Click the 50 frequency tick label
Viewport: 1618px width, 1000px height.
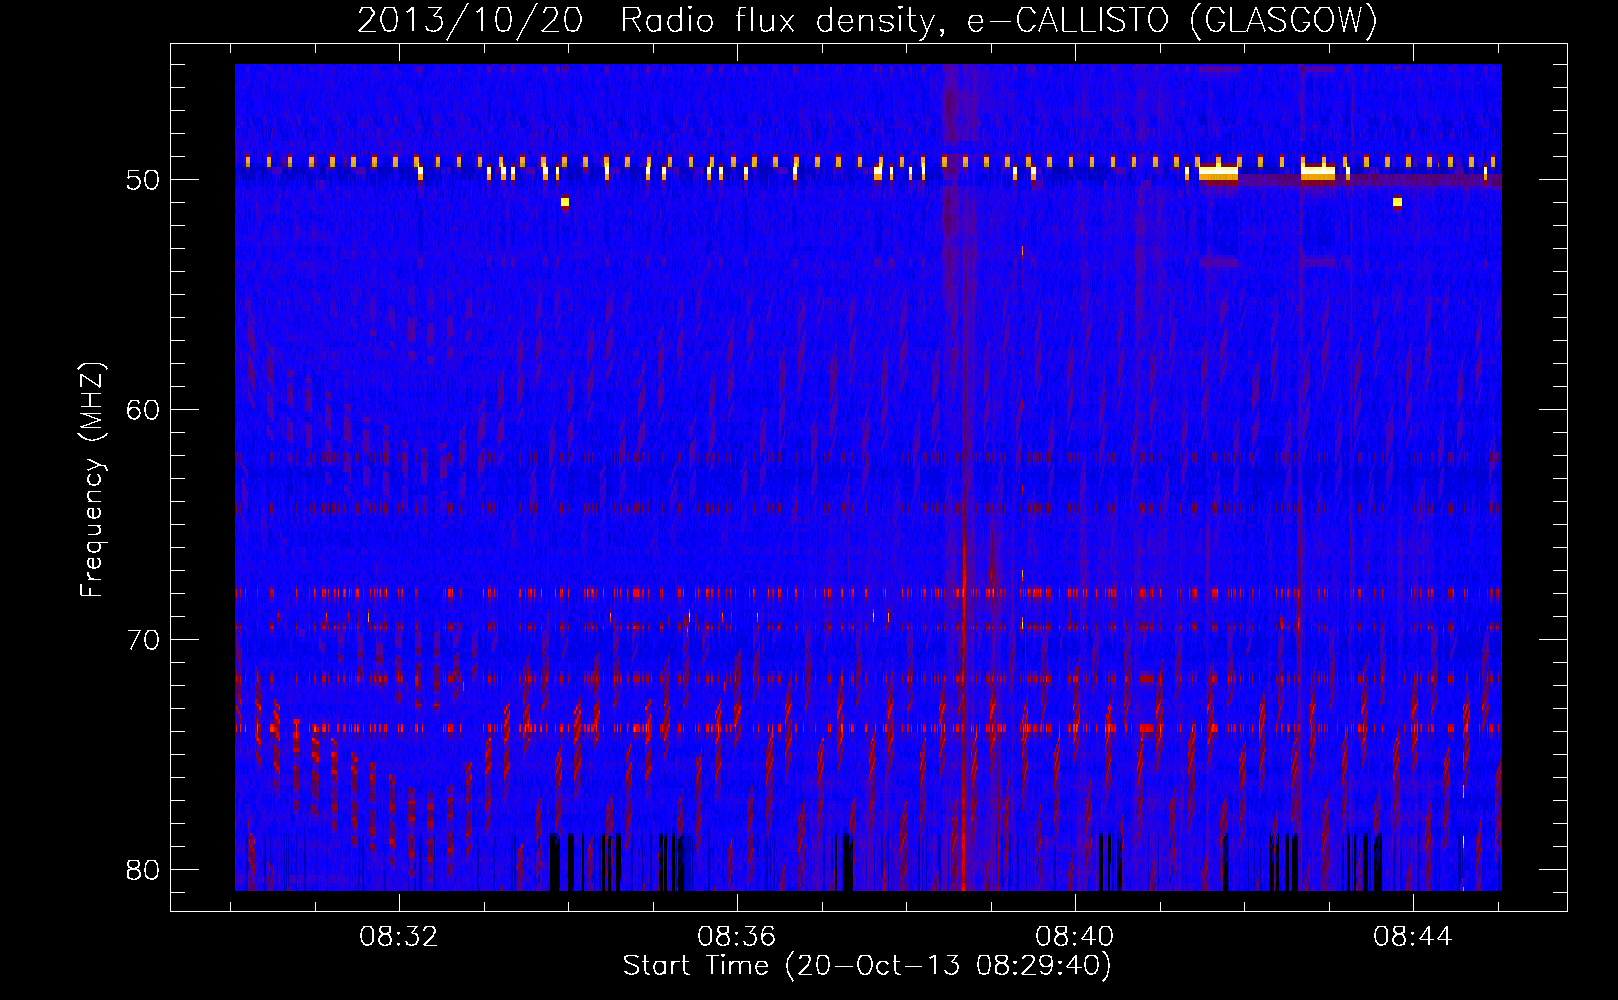(x=144, y=180)
